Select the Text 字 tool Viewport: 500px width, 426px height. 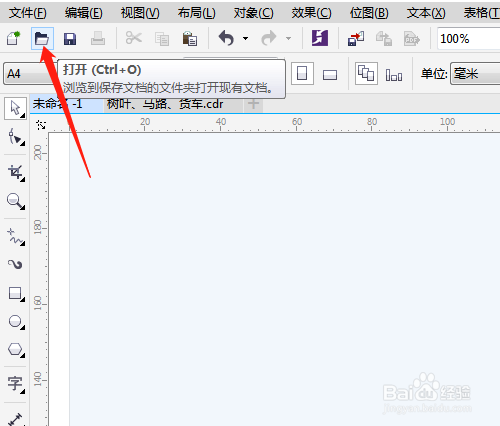coord(16,384)
